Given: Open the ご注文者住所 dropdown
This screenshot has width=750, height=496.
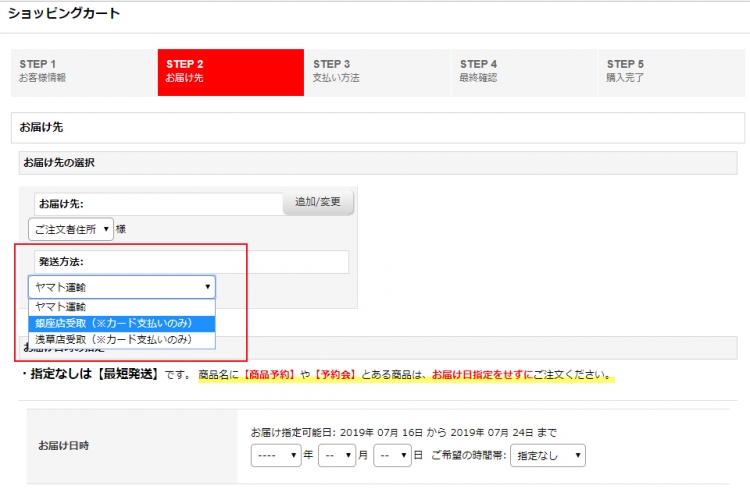Looking at the screenshot, I should 71,229.
